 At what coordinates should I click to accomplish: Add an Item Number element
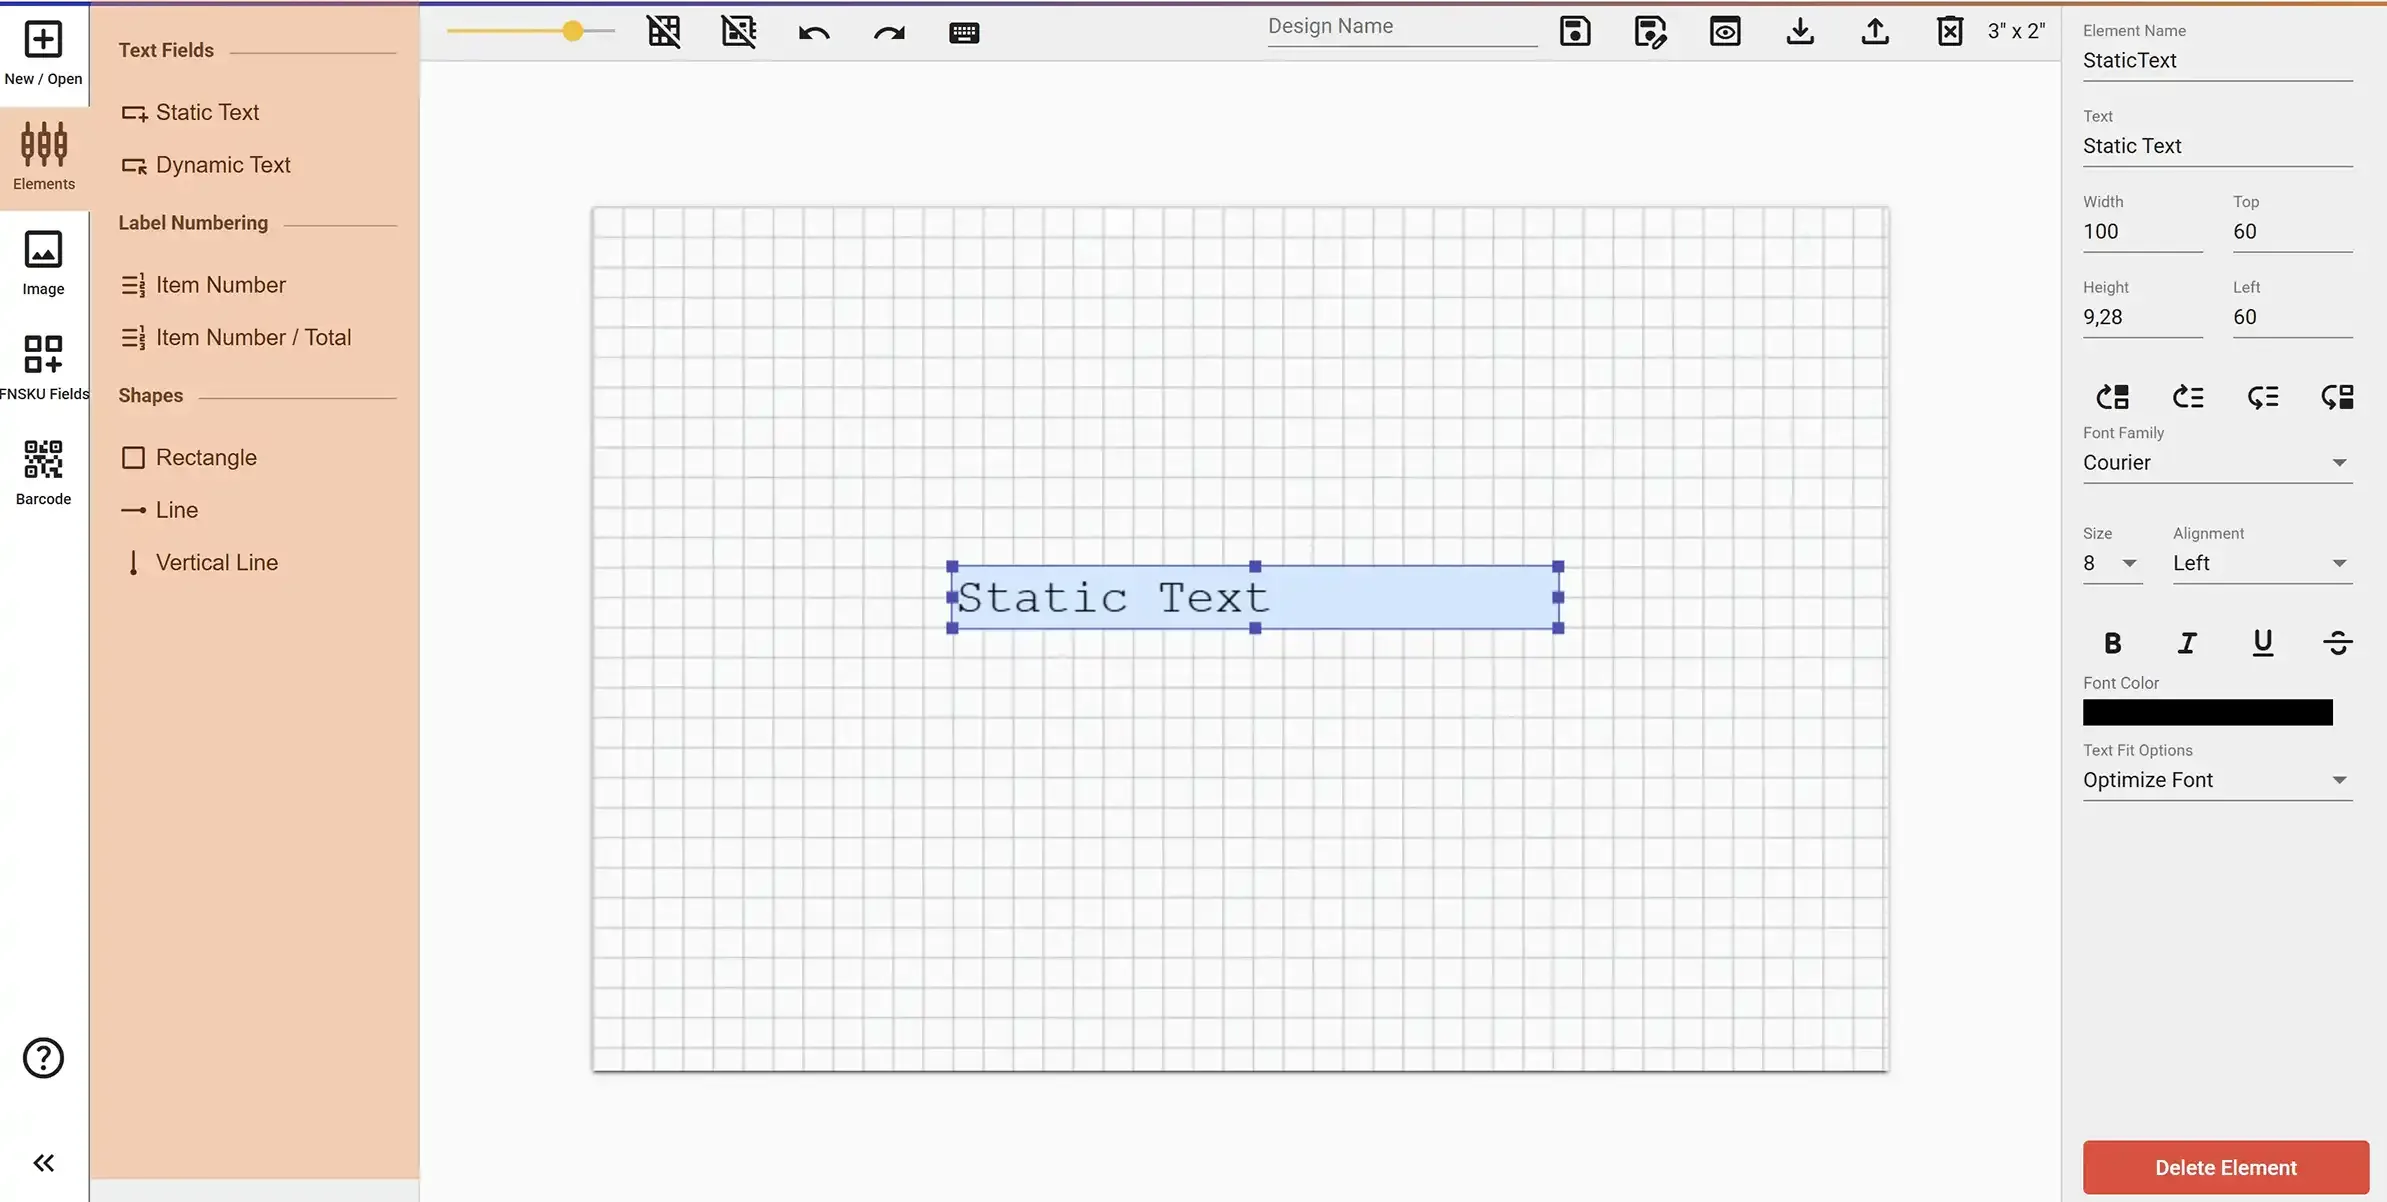click(203, 285)
